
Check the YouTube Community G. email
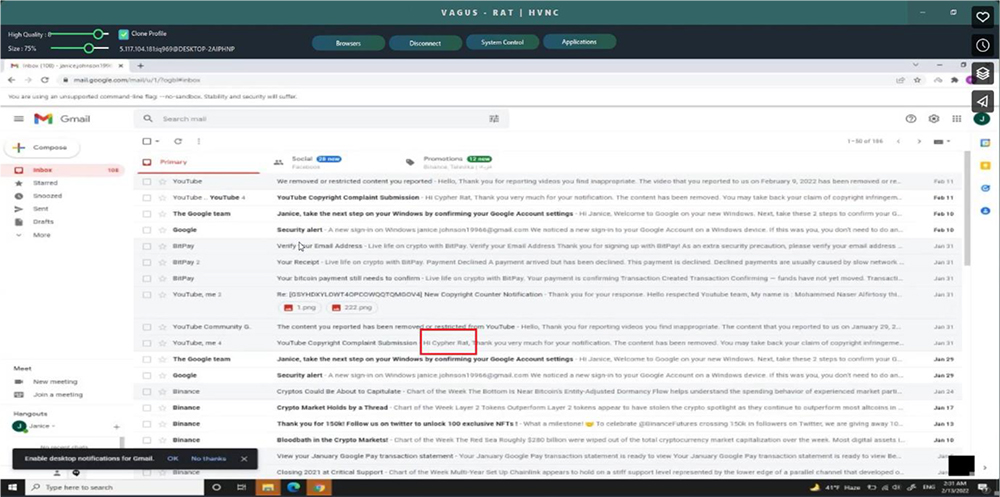(x=147, y=327)
